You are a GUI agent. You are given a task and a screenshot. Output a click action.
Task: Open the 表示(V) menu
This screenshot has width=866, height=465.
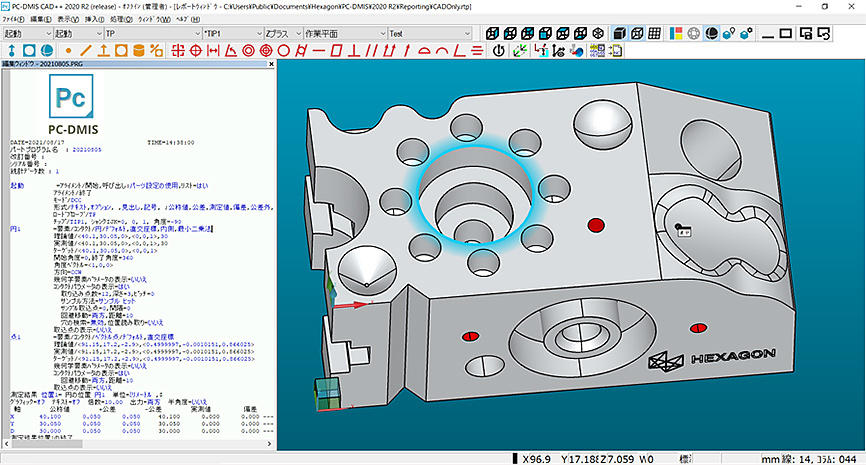tap(68, 19)
